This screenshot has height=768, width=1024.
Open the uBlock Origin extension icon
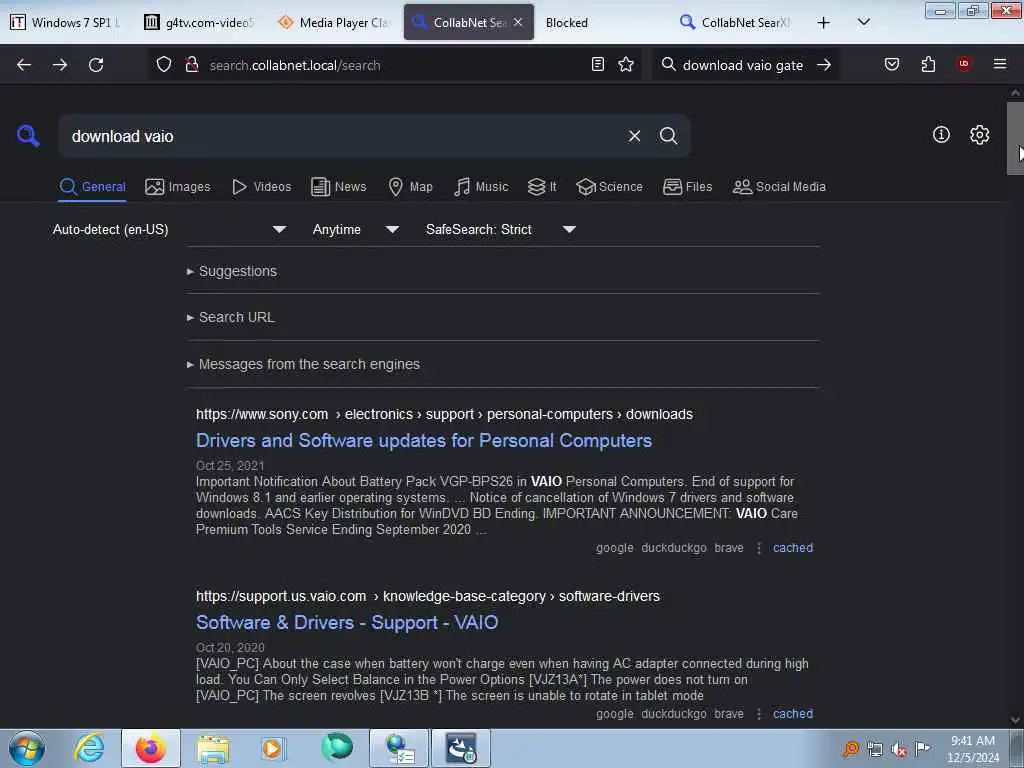point(964,64)
